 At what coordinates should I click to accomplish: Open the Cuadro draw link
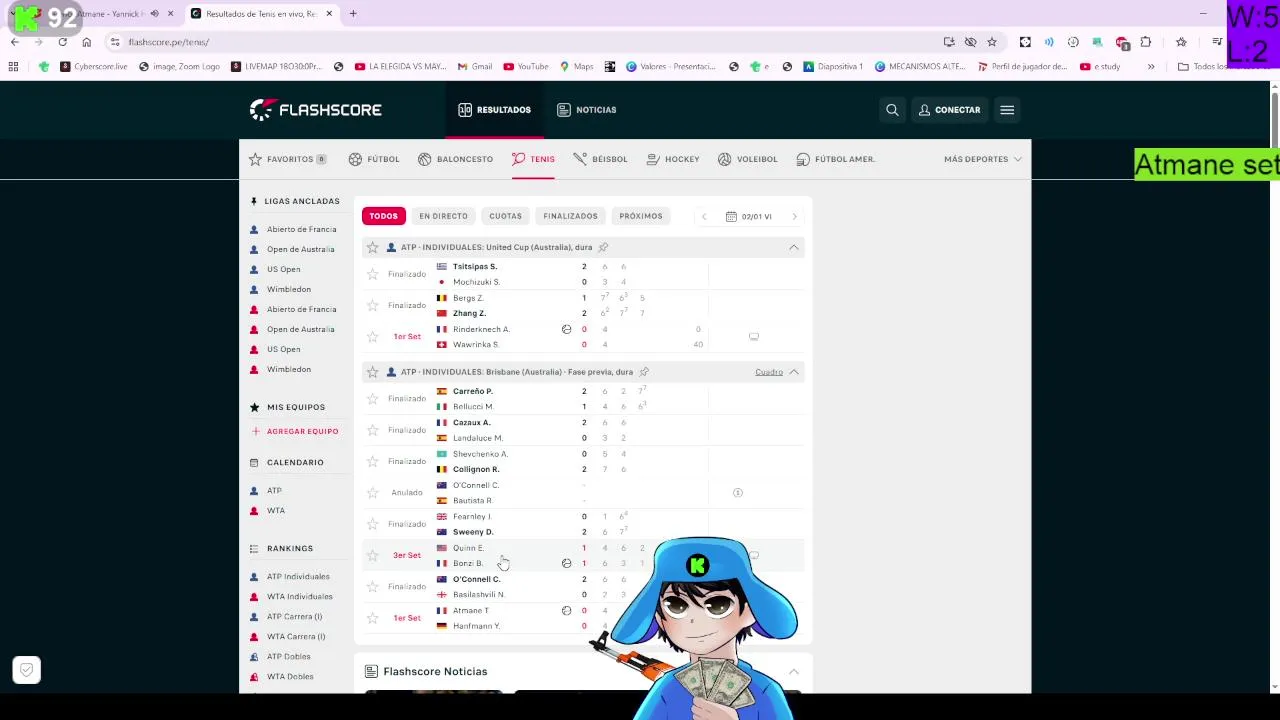(x=769, y=372)
